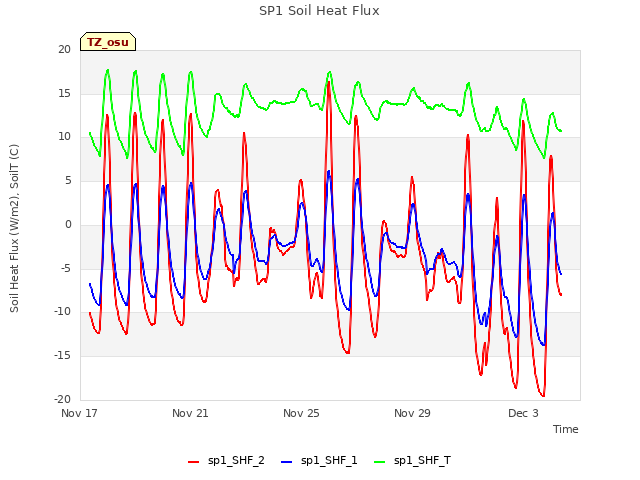Click the Nov 17 x-axis tick label
This screenshot has height=480, width=640.
coord(79,413)
